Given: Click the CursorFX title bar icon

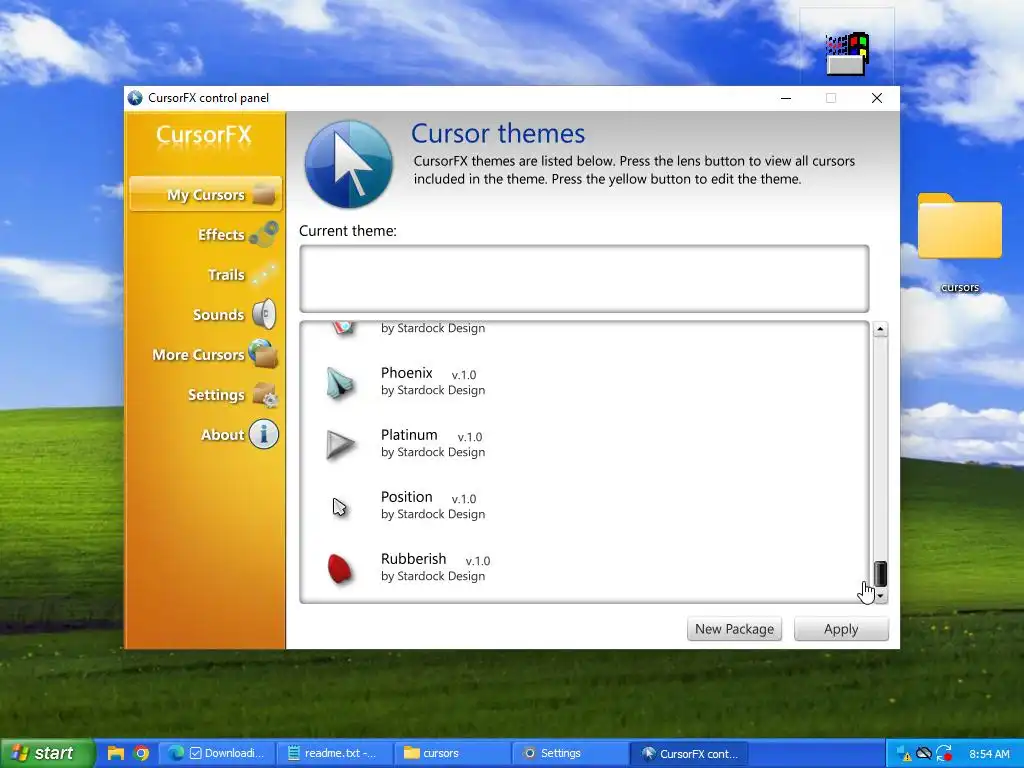Looking at the screenshot, I should pos(135,98).
